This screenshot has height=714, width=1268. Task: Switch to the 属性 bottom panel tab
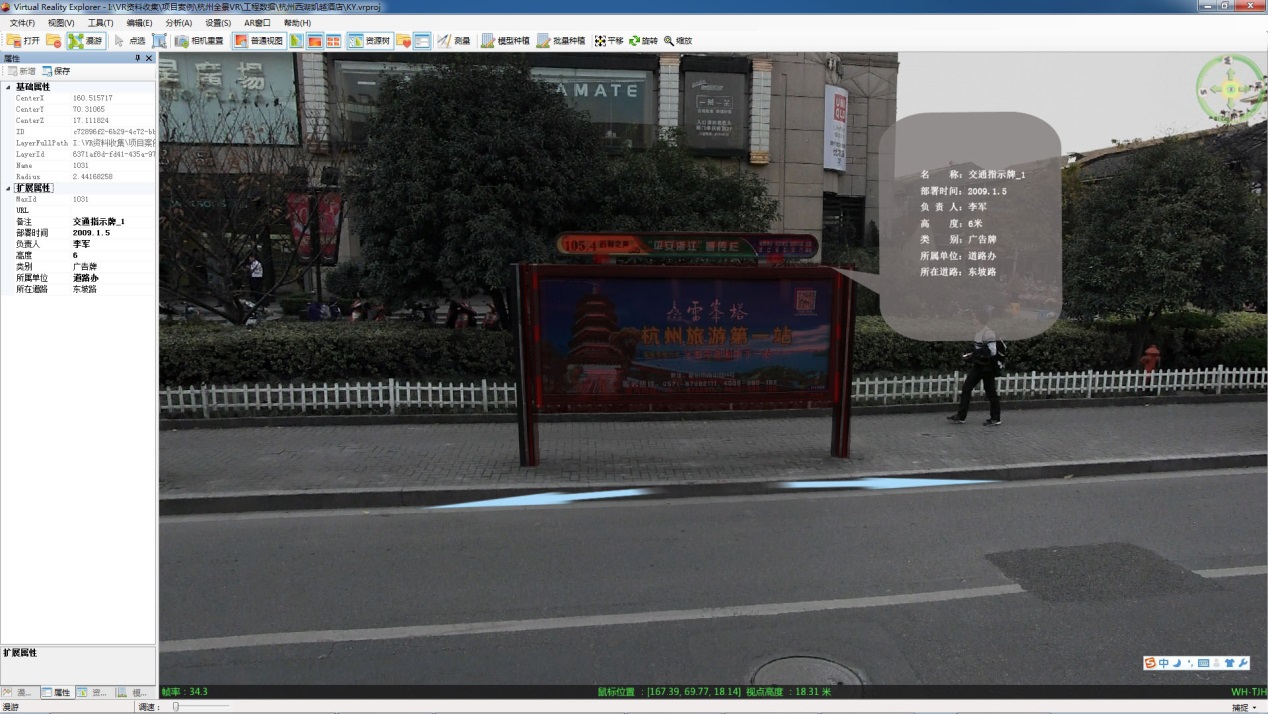56,692
